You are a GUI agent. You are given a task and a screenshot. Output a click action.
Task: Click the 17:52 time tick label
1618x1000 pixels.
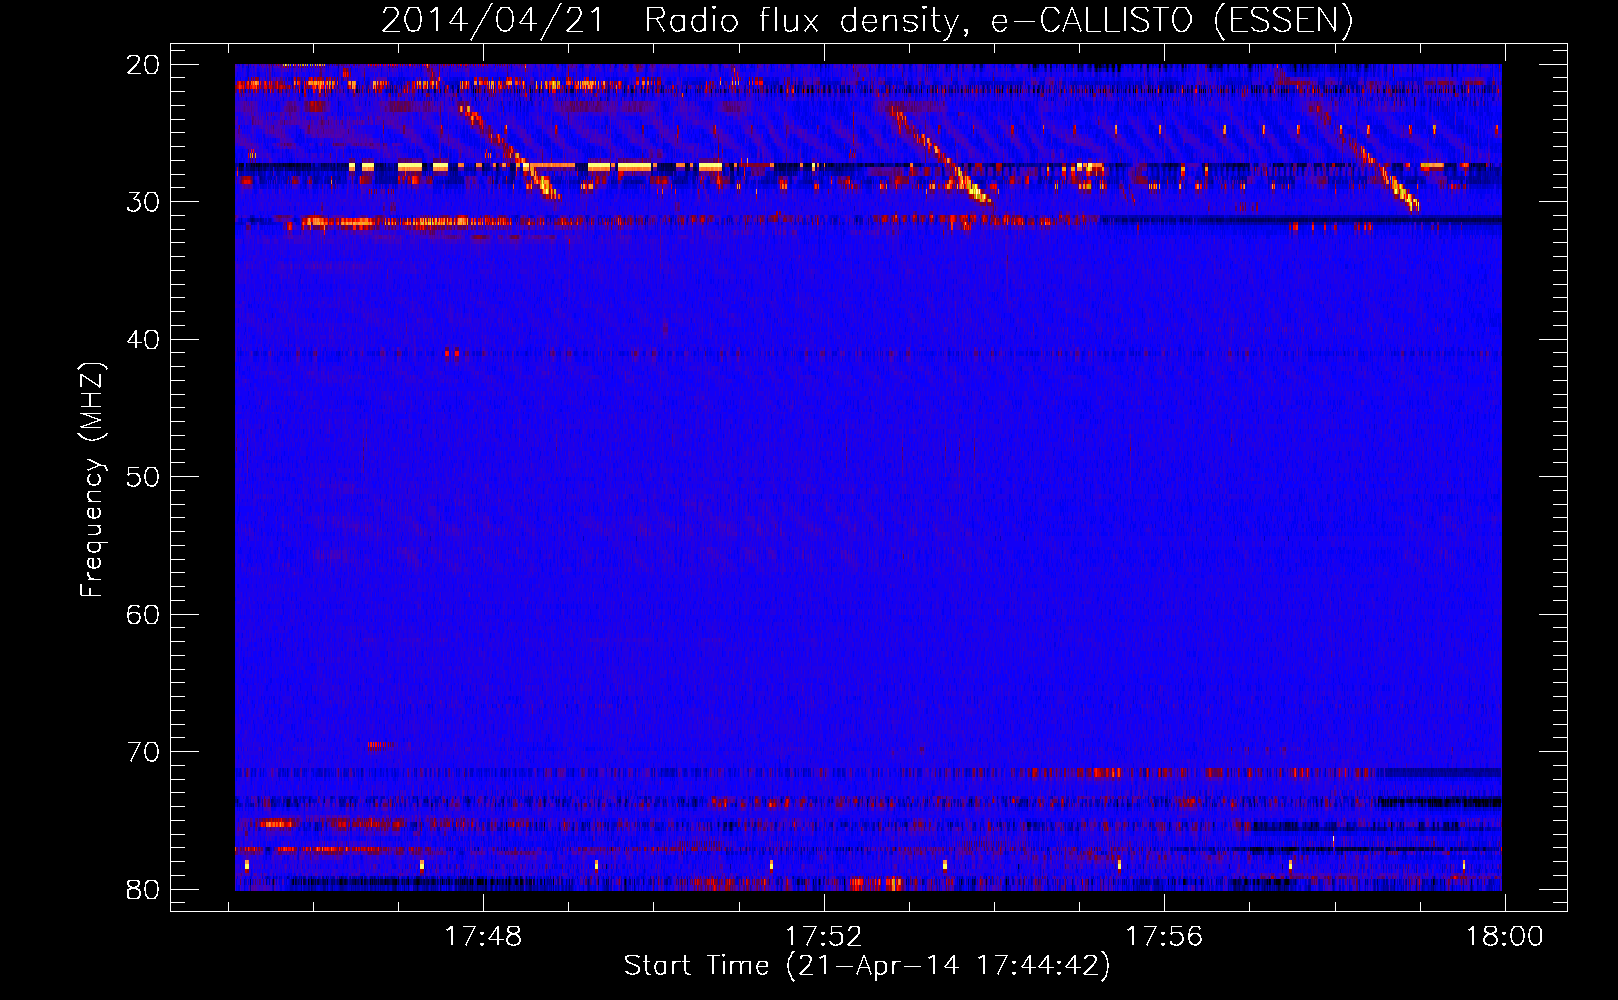[x=824, y=937]
